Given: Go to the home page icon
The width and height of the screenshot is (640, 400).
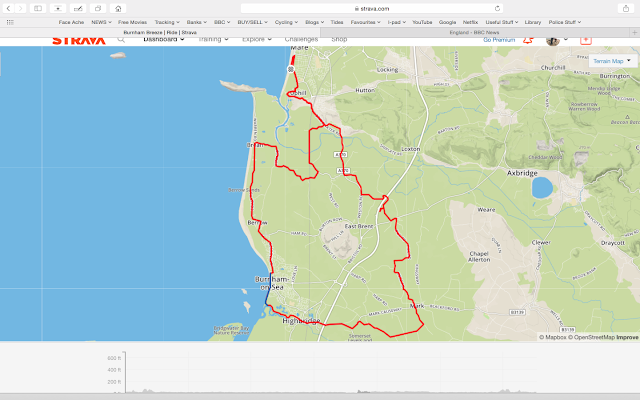Looking at the screenshot, I should [118, 8].
